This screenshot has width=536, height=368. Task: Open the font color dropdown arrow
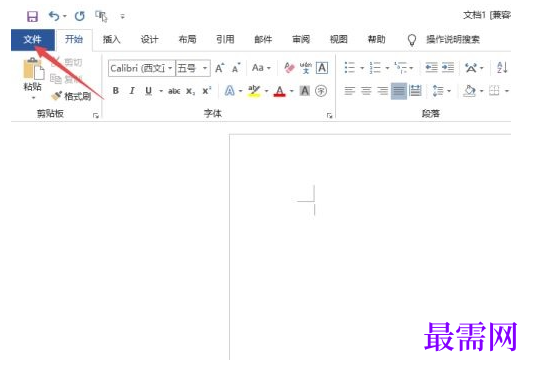pyautogui.click(x=292, y=91)
